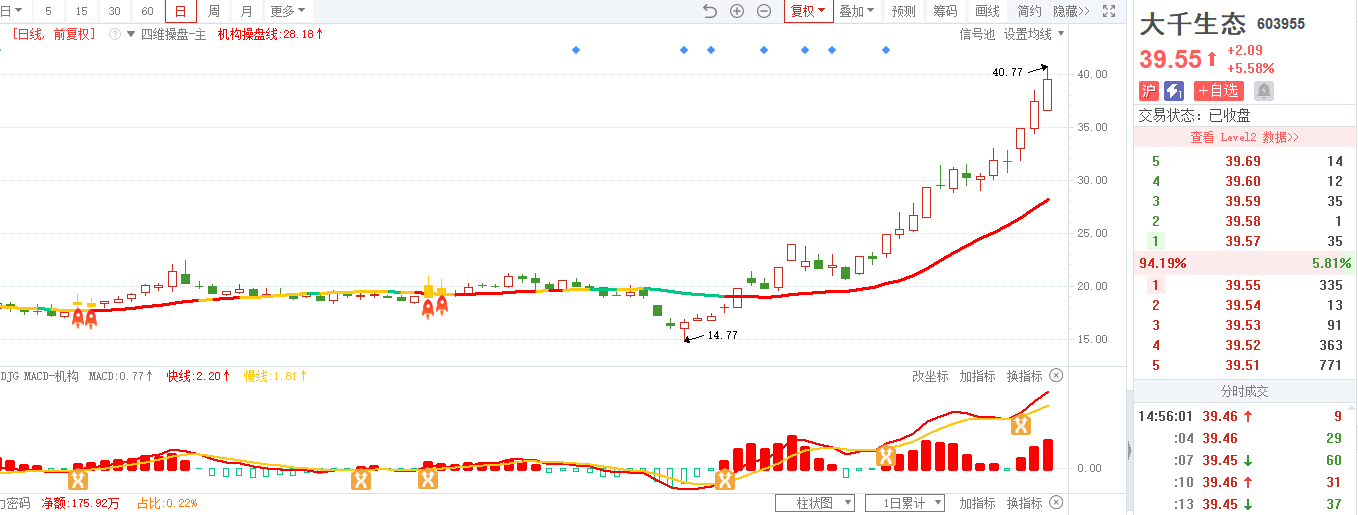This screenshot has height=515, width=1358.
Task: Close the bottom indicator panel with X icon
Action: point(1056,503)
